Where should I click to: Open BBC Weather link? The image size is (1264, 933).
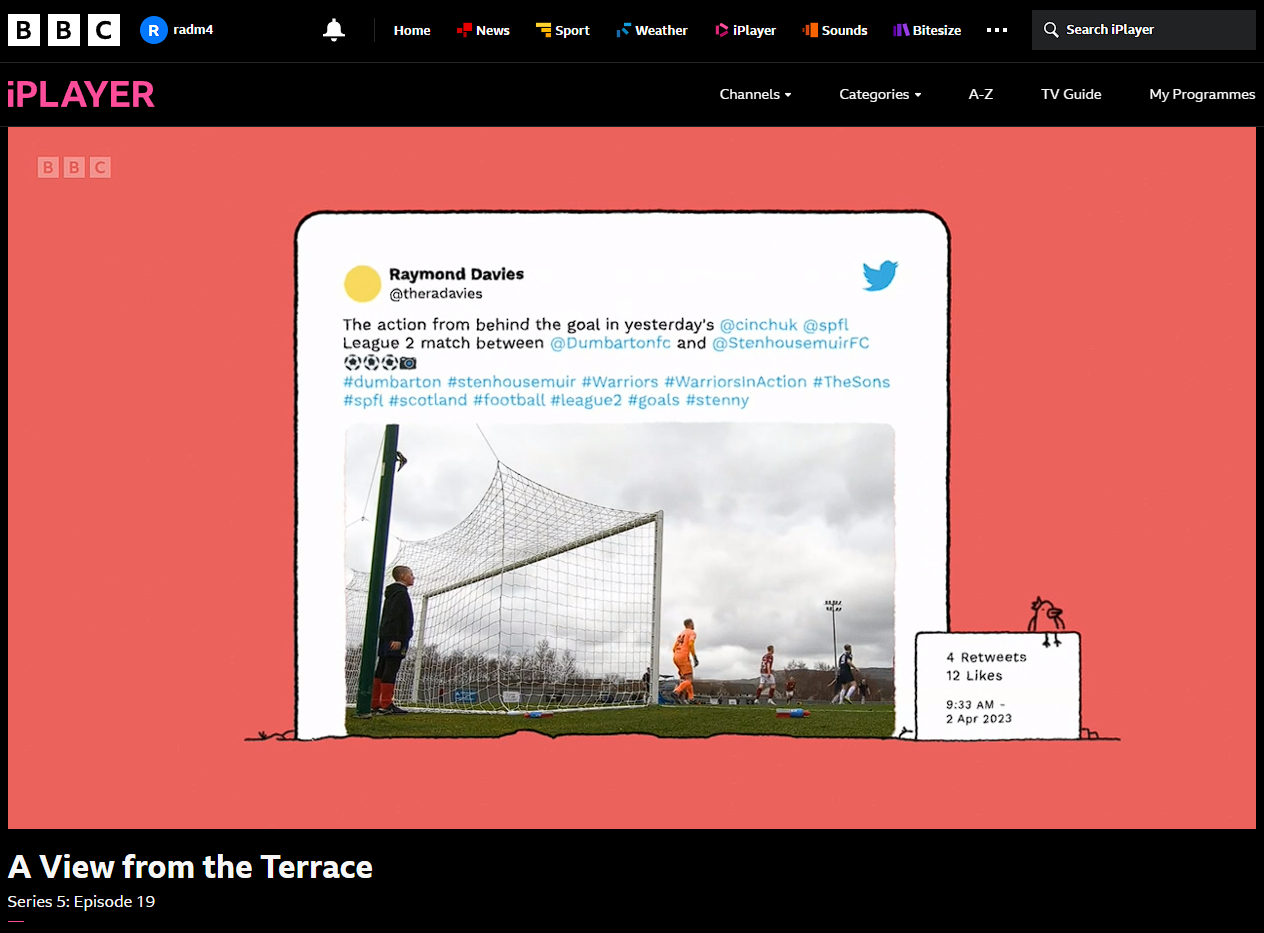coord(652,30)
